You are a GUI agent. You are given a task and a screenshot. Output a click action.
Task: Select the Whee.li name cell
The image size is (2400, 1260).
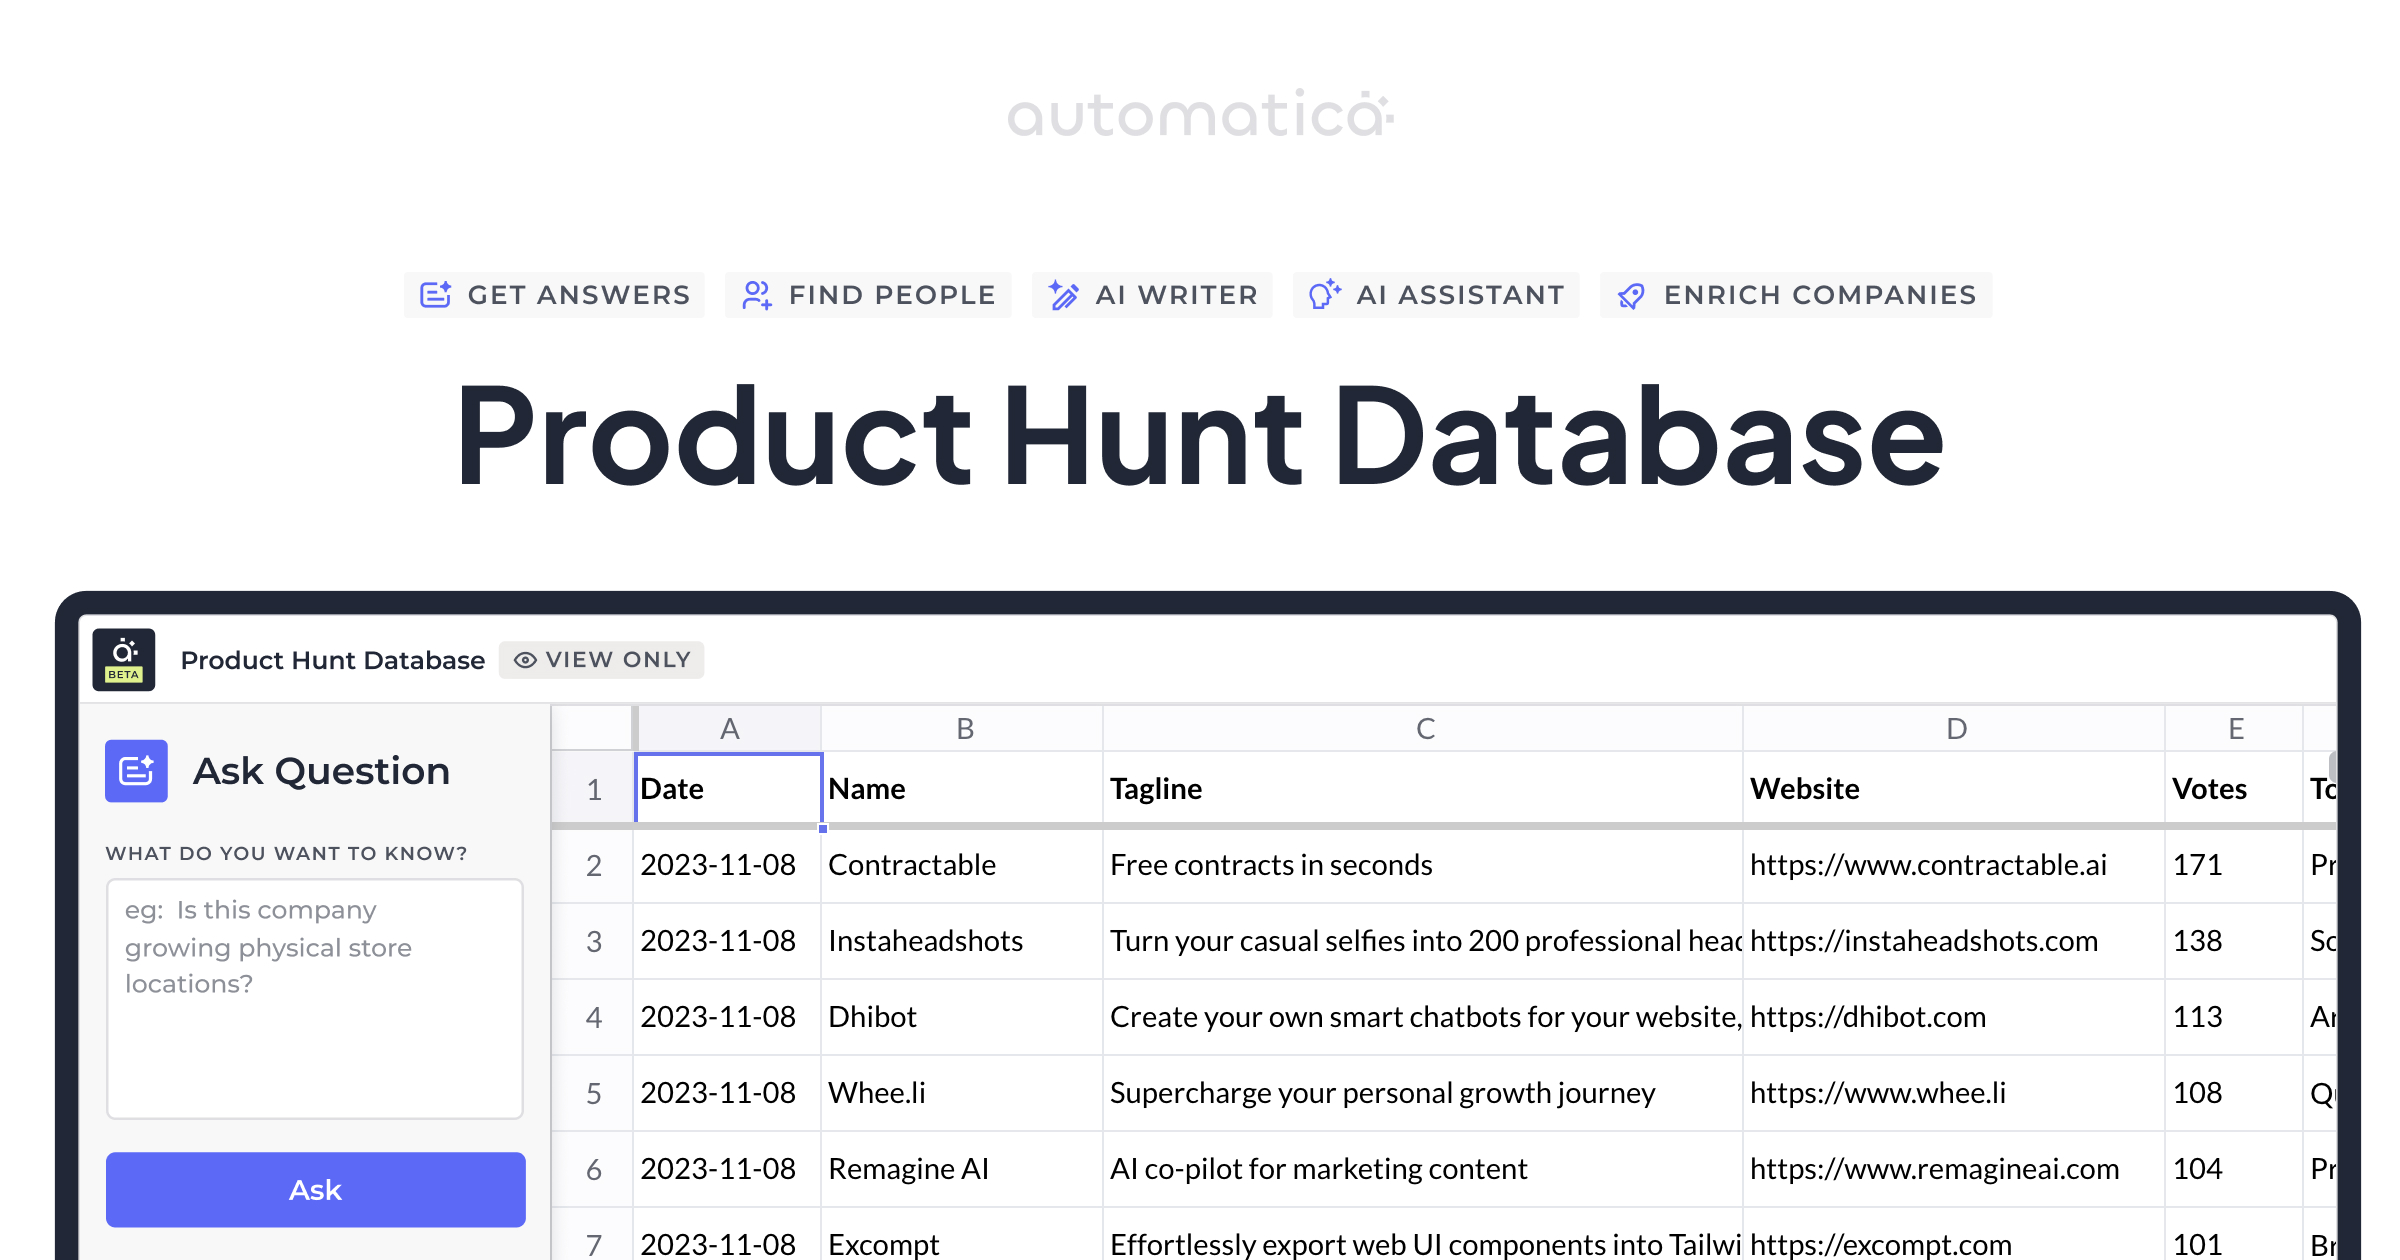pos(963,1094)
